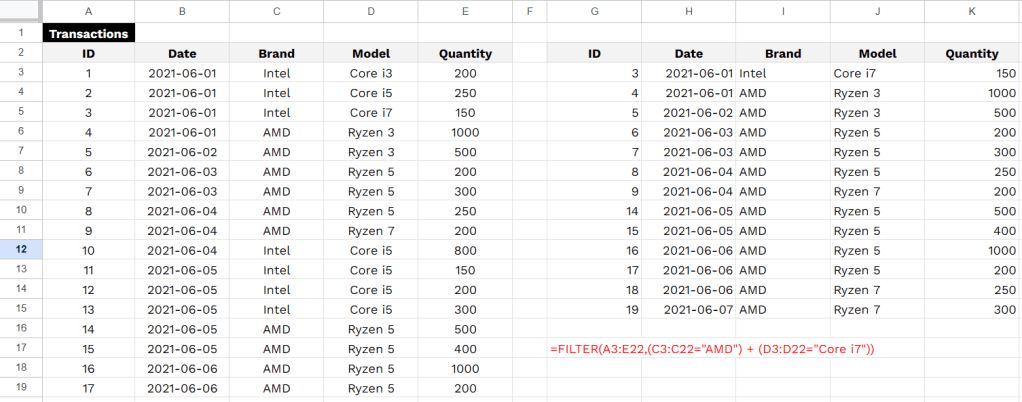Click the Ryzen 7 cell in column D

click(x=371, y=230)
